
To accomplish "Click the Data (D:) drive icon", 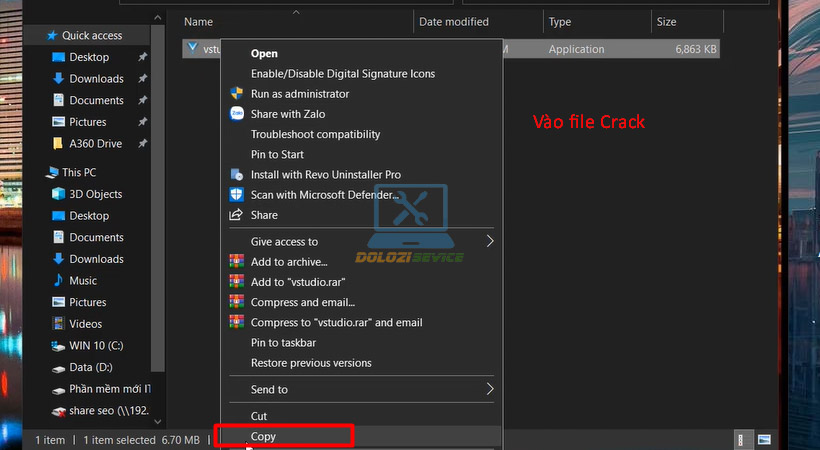I will (58, 368).
